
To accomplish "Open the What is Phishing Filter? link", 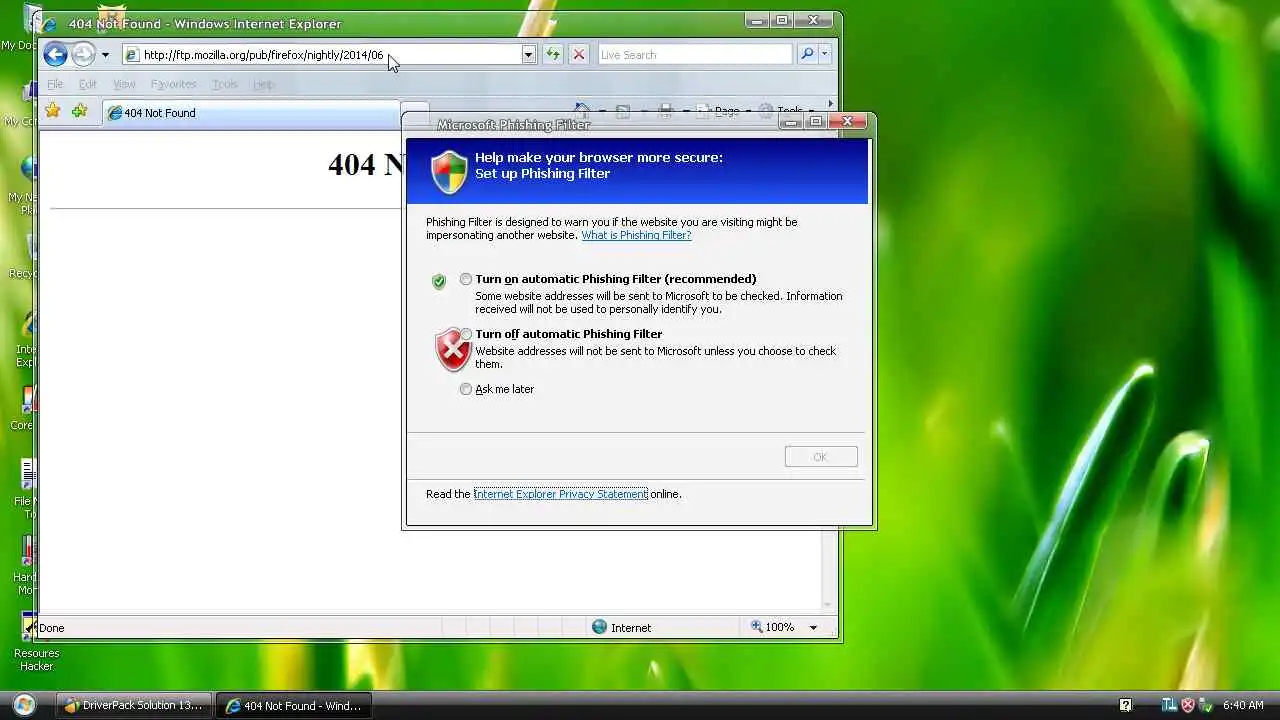I will 636,235.
